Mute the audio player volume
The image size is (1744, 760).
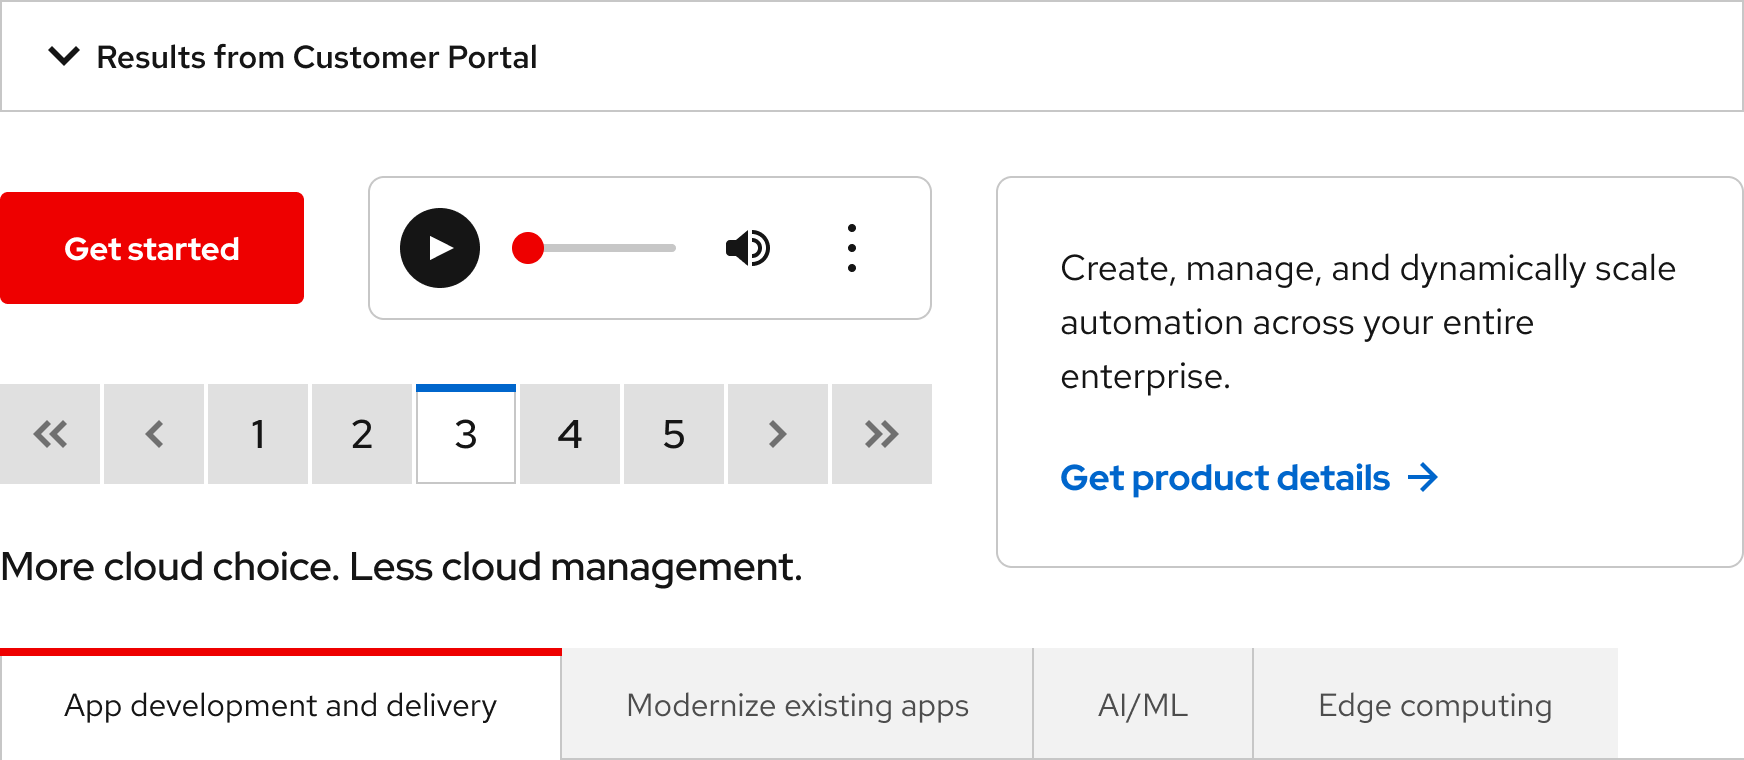coord(748,248)
